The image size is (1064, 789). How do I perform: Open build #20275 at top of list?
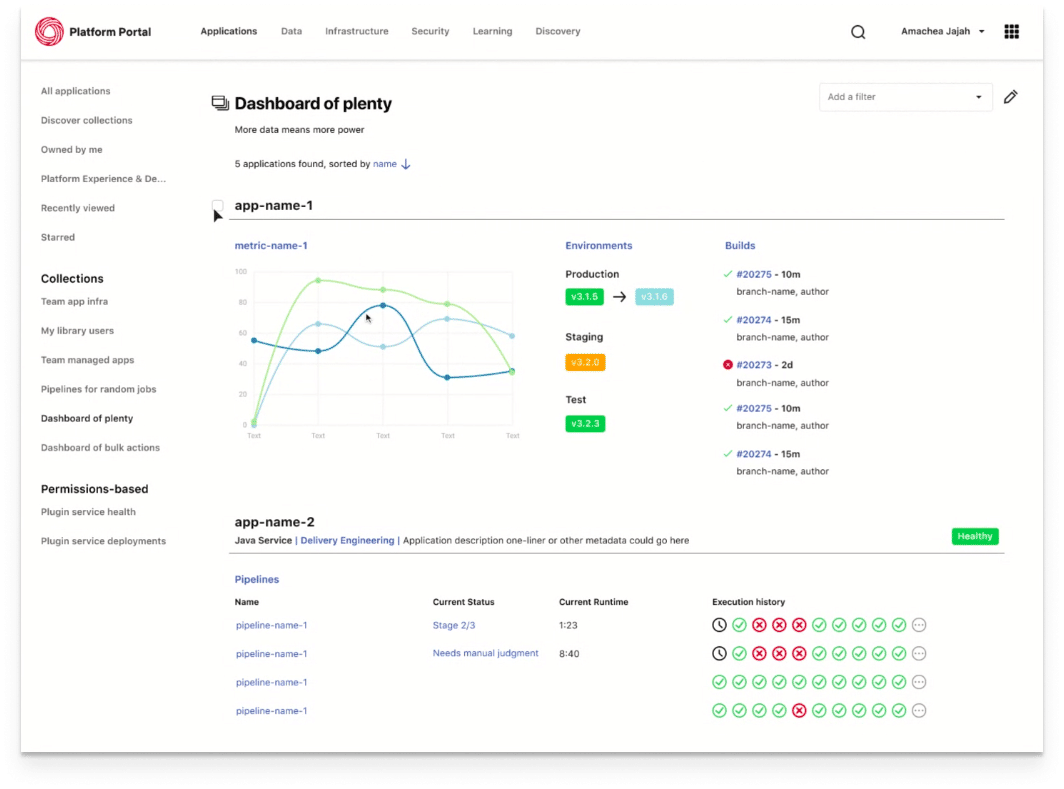754,274
